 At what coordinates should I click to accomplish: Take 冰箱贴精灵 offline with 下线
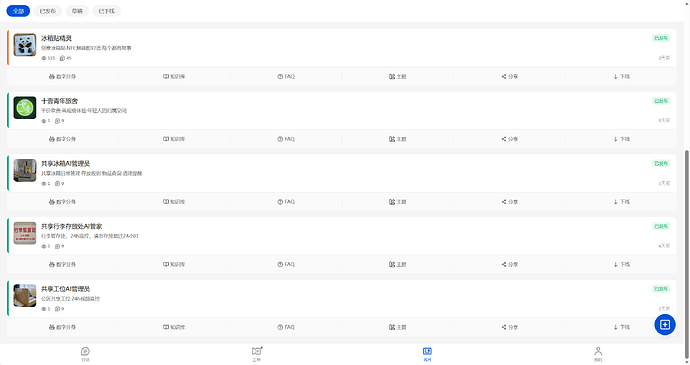(x=621, y=77)
